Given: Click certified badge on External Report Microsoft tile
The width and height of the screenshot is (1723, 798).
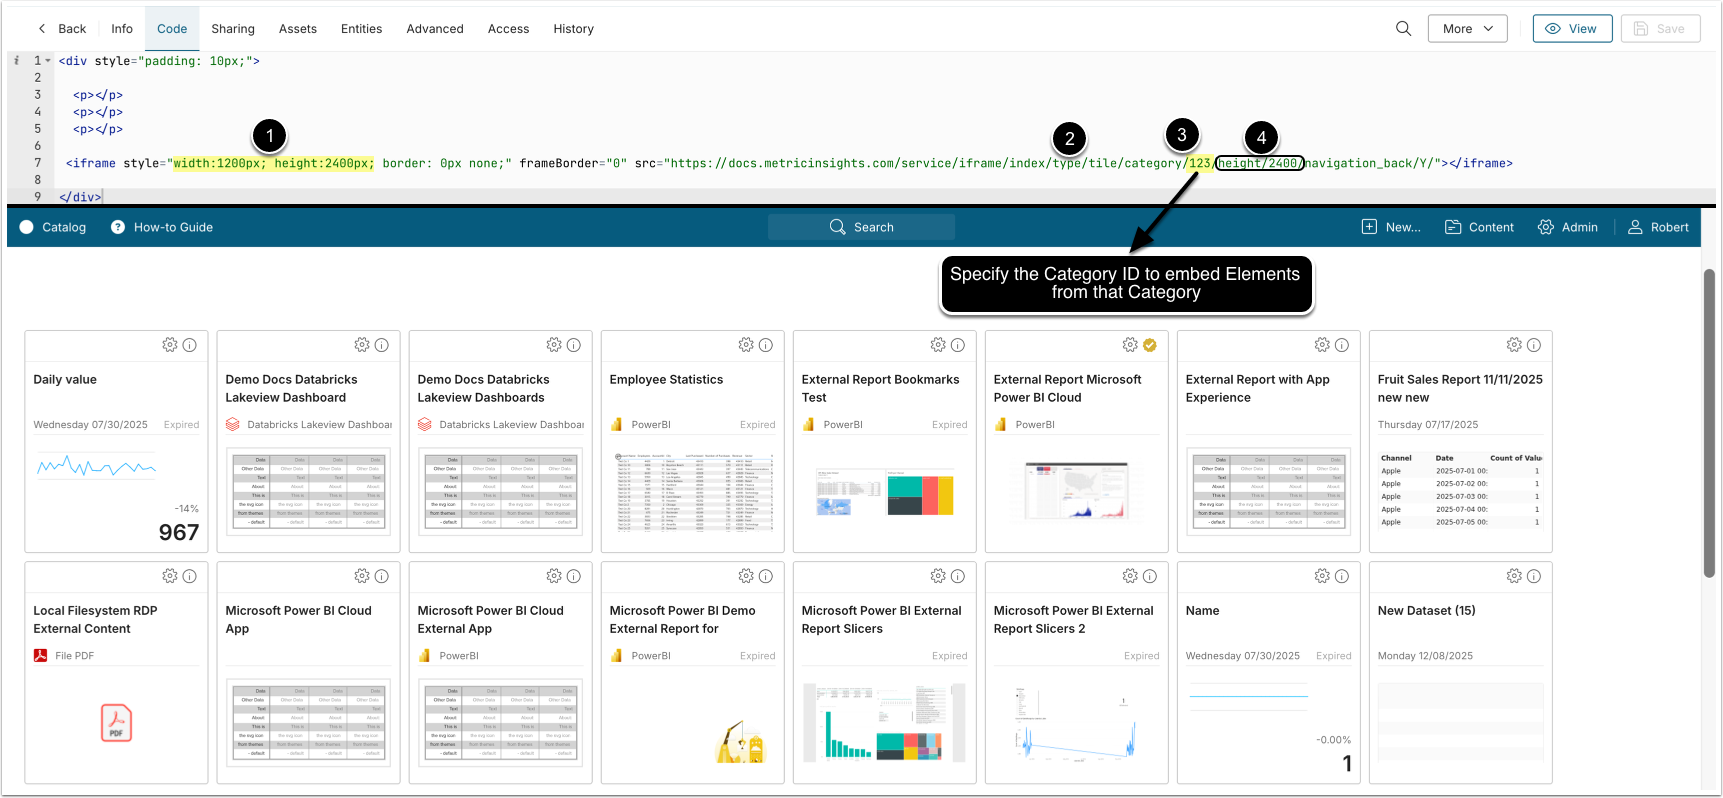Looking at the screenshot, I should click(x=1150, y=345).
